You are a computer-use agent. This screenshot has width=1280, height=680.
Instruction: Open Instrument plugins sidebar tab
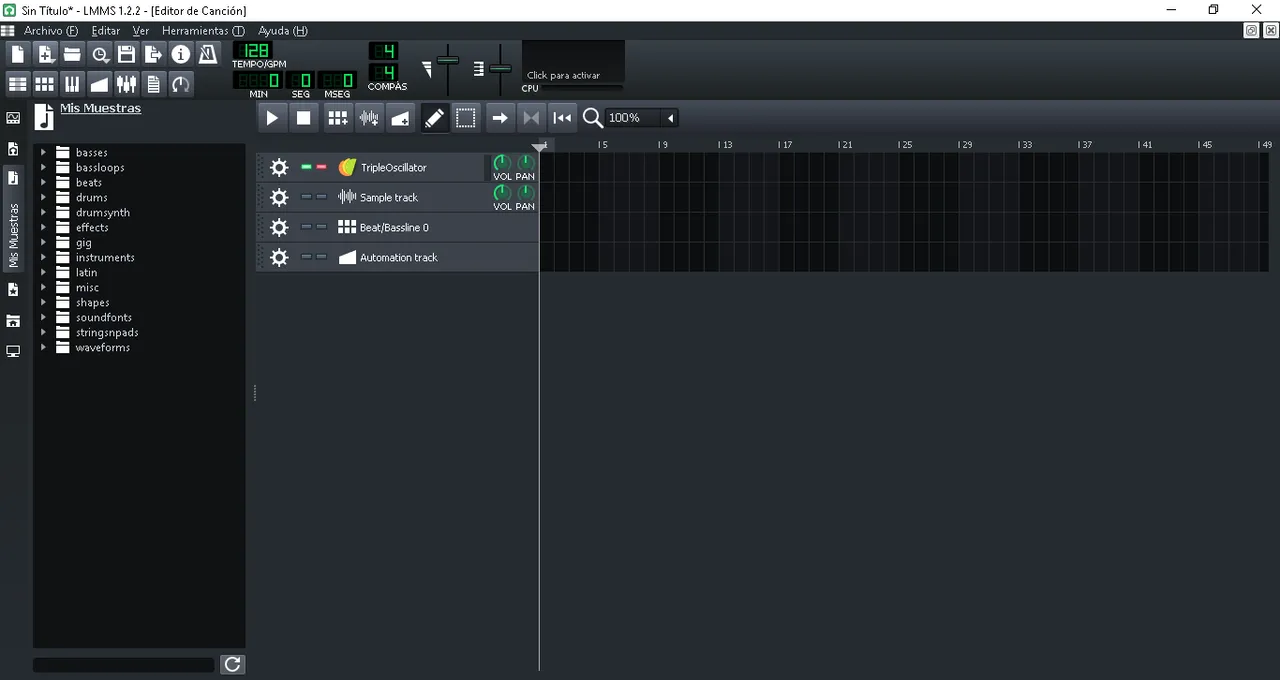(x=13, y=118)
